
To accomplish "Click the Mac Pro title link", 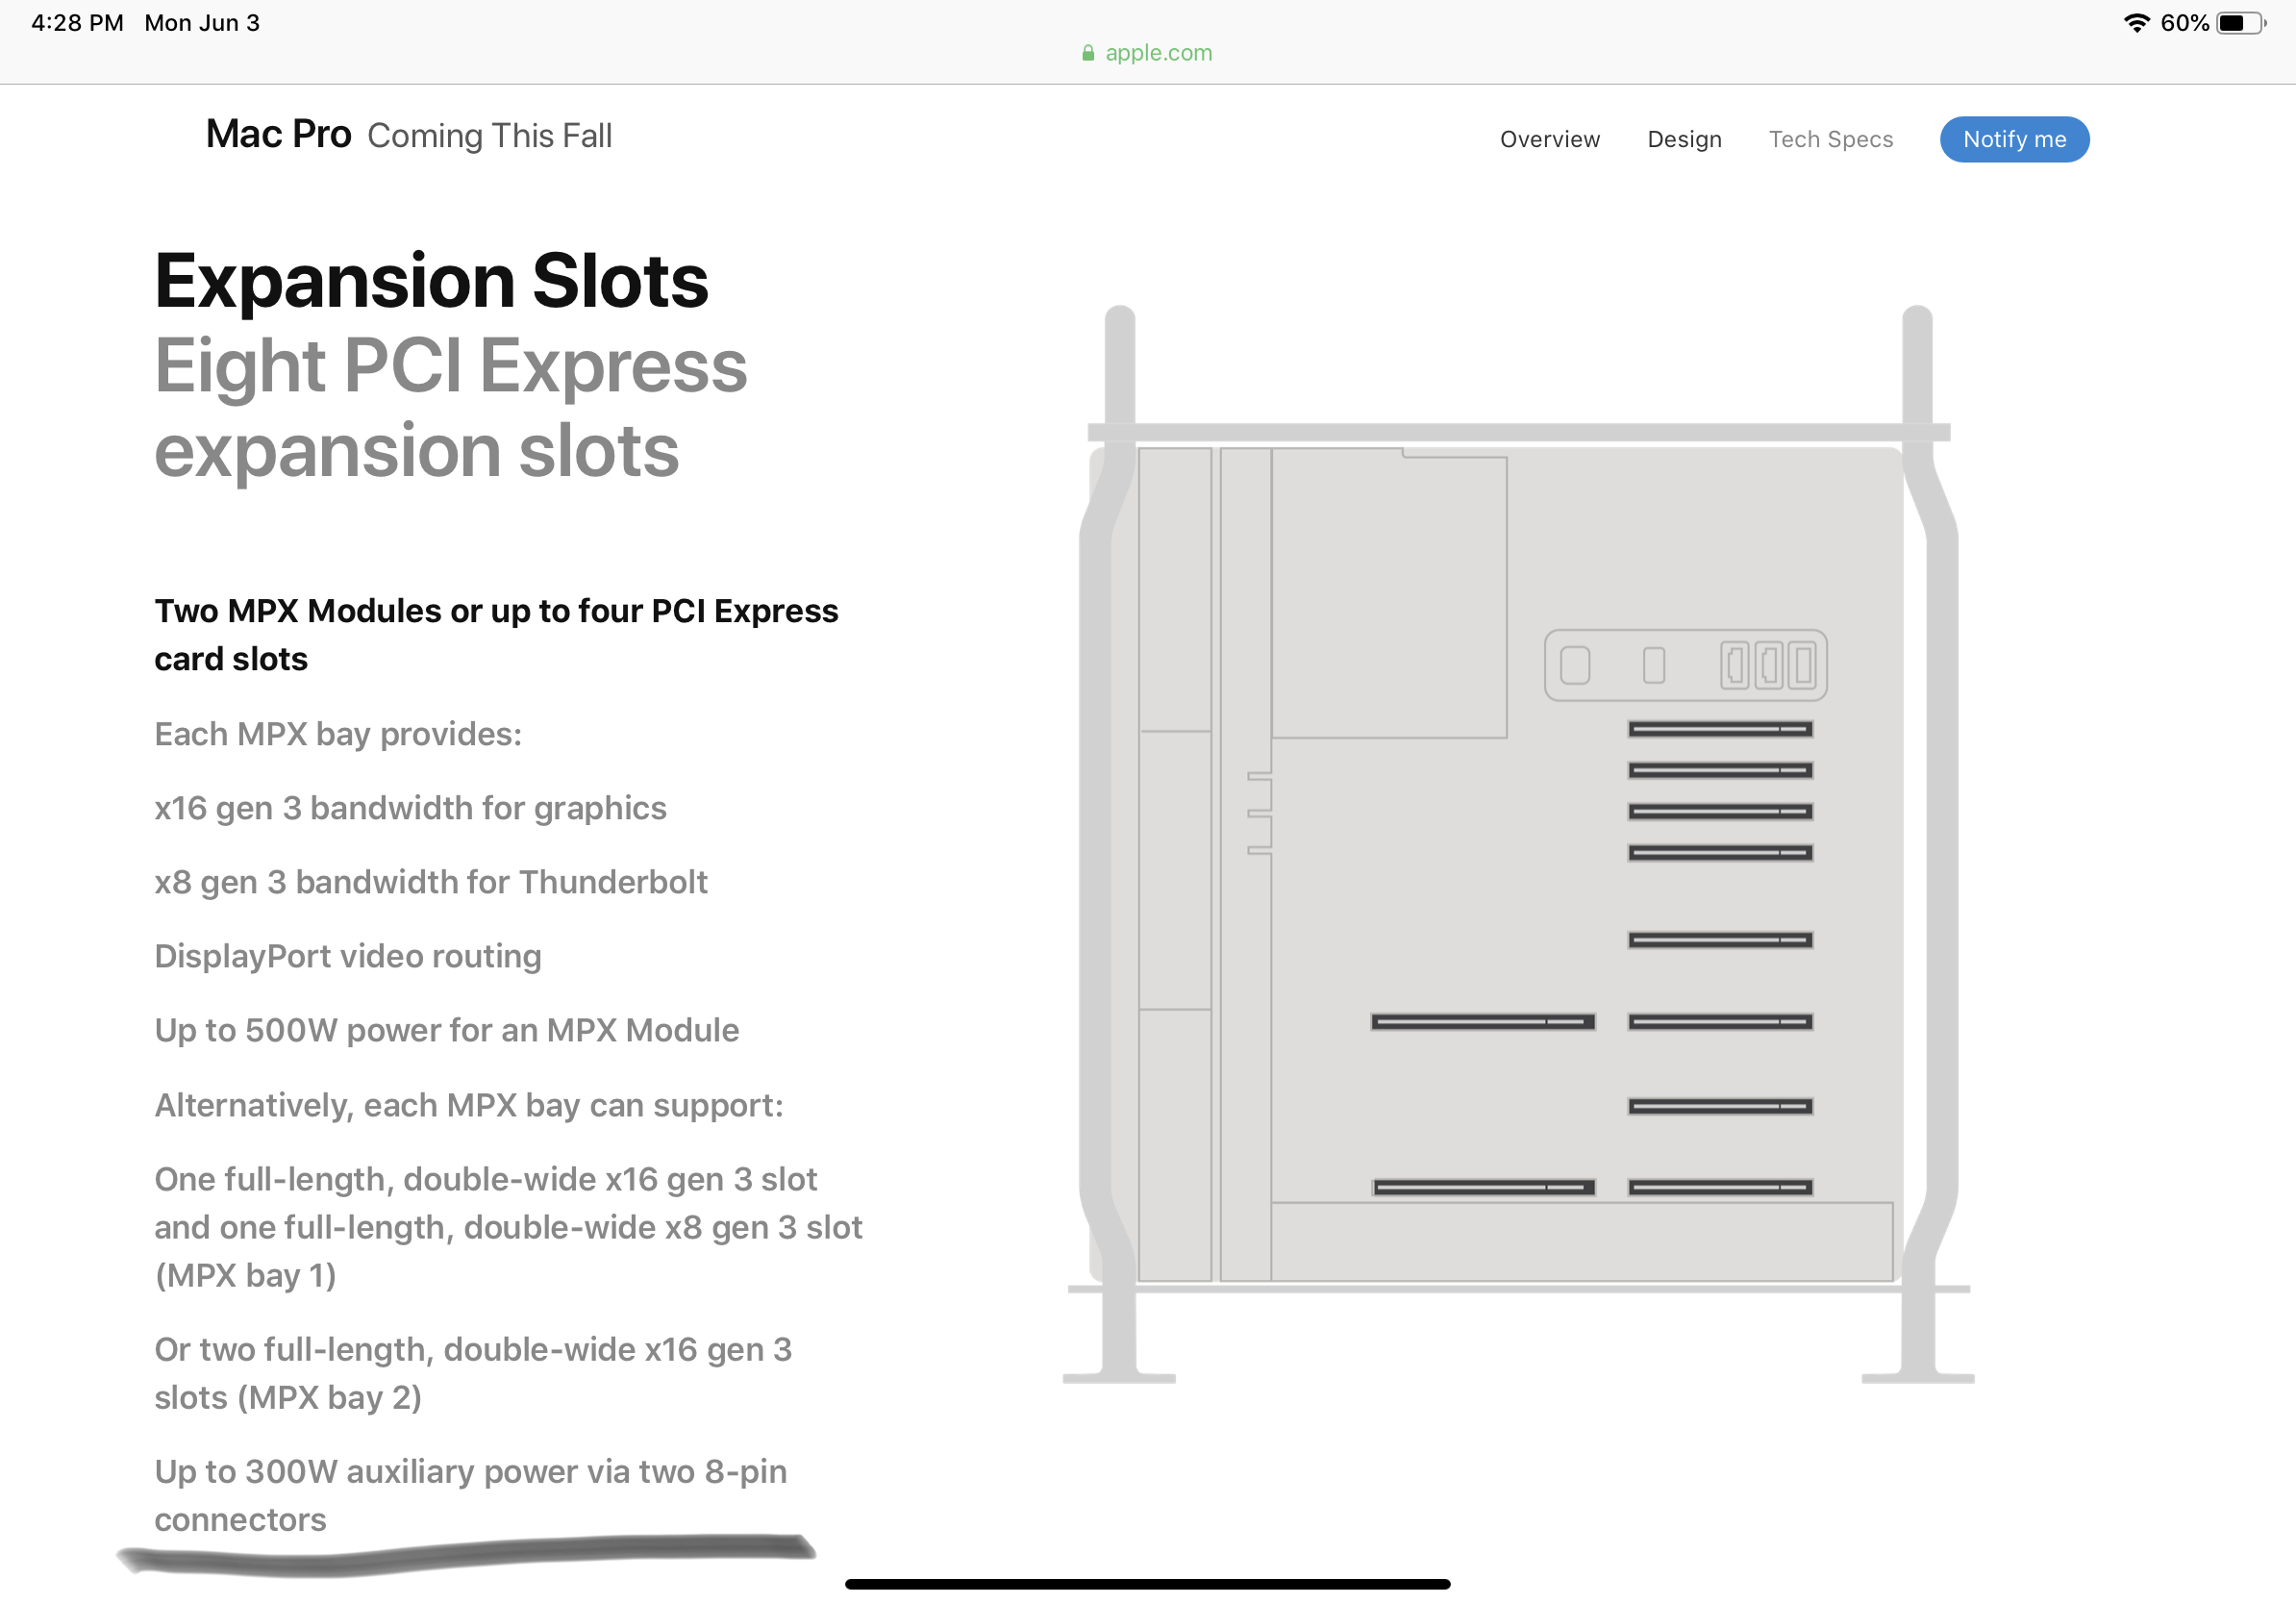I will pyautogui.click(x=278, y=134).
